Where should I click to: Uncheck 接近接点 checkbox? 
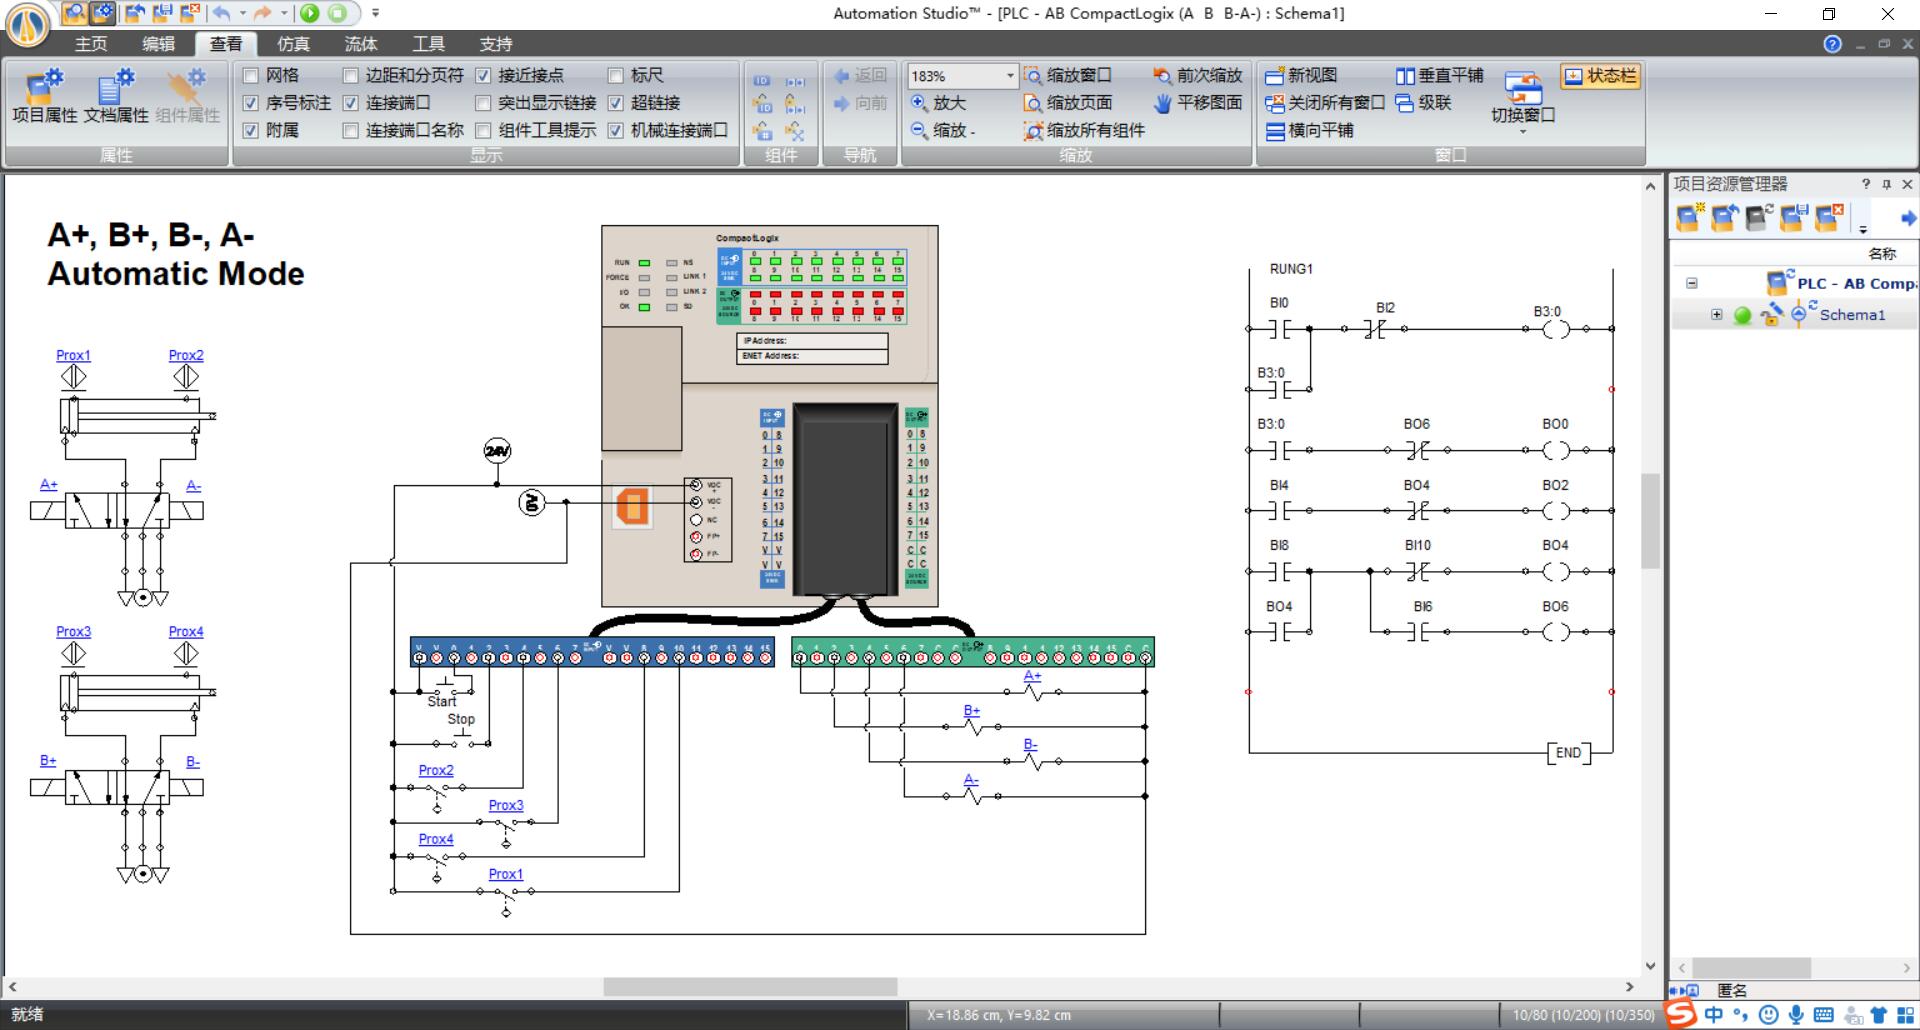(x=483, y=76)
